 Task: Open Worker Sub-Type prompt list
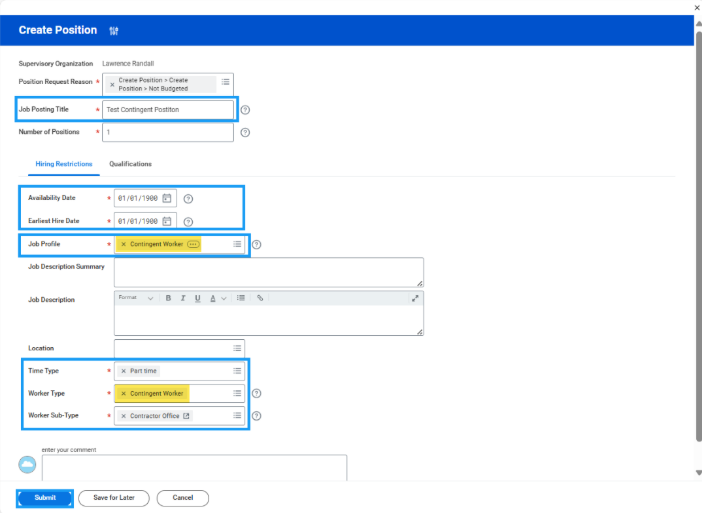[x=238, y=416]
